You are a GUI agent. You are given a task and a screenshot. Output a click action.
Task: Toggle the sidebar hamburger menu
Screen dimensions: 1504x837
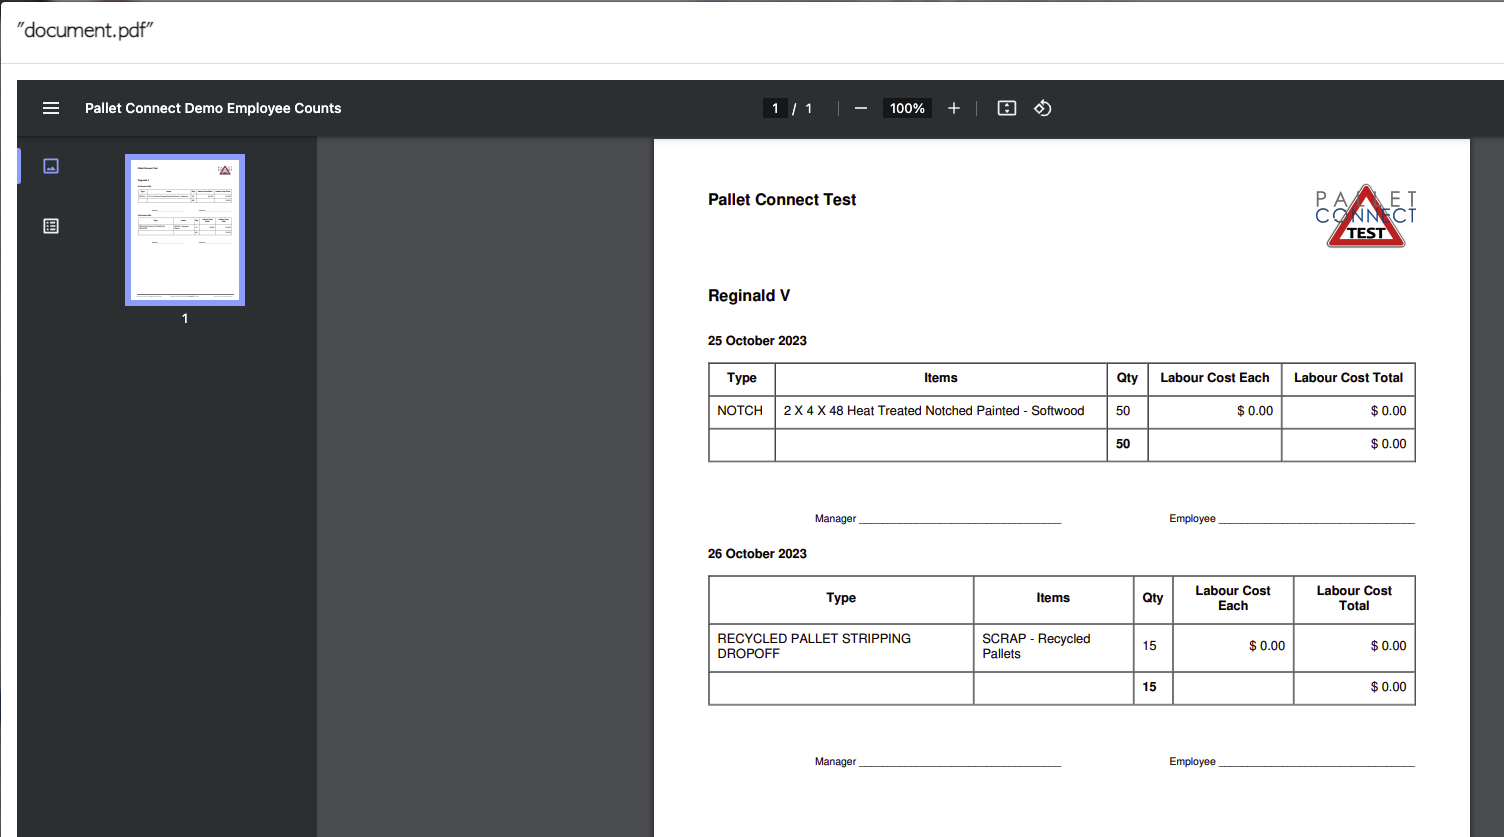pyautogui.click(x=51, y=108)
